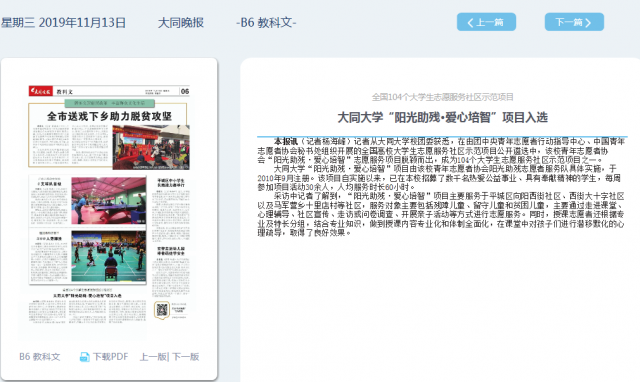The width and height of the screenshot is (640, 382).
Task: Click the PDF download icon
Action: tap(84, 357)
